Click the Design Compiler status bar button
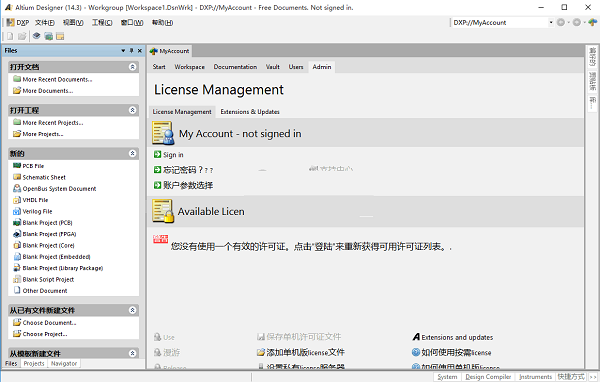The width and height of the screenshot is (600, 382). (x=488, y=377)
